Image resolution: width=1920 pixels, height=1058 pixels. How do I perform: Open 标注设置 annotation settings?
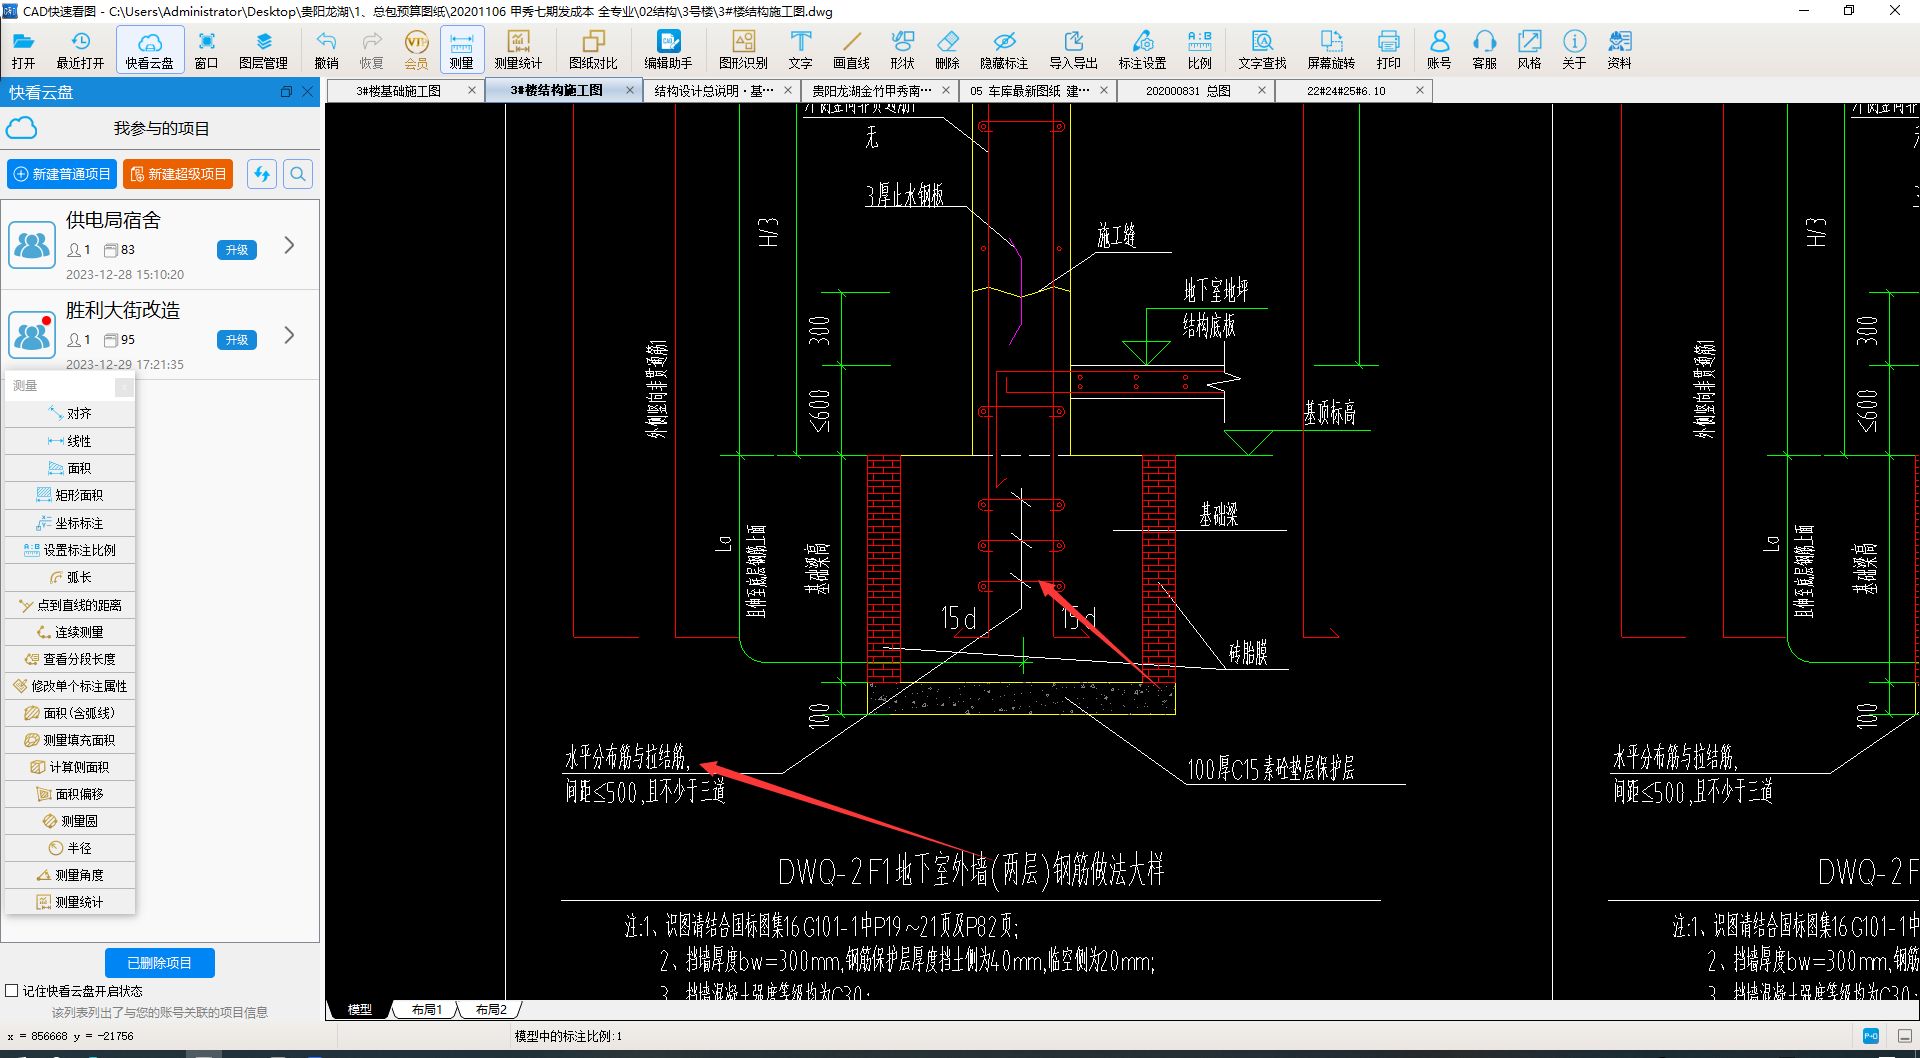coord(1142,49)
